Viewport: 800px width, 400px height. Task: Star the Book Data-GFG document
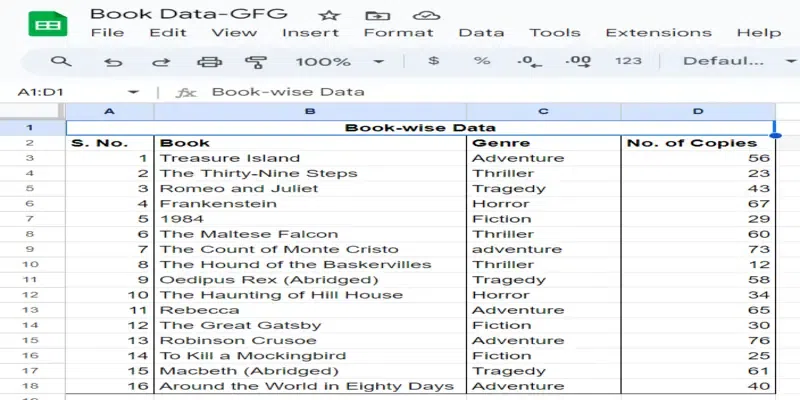[329, 15]
